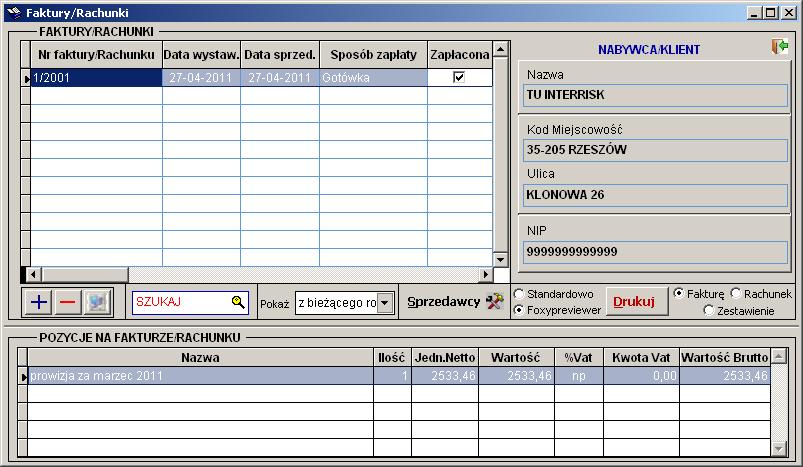Viewport: 803px width, 467px height.
Task: Click the NIP field 9999999999999
Action: (655, 252)
